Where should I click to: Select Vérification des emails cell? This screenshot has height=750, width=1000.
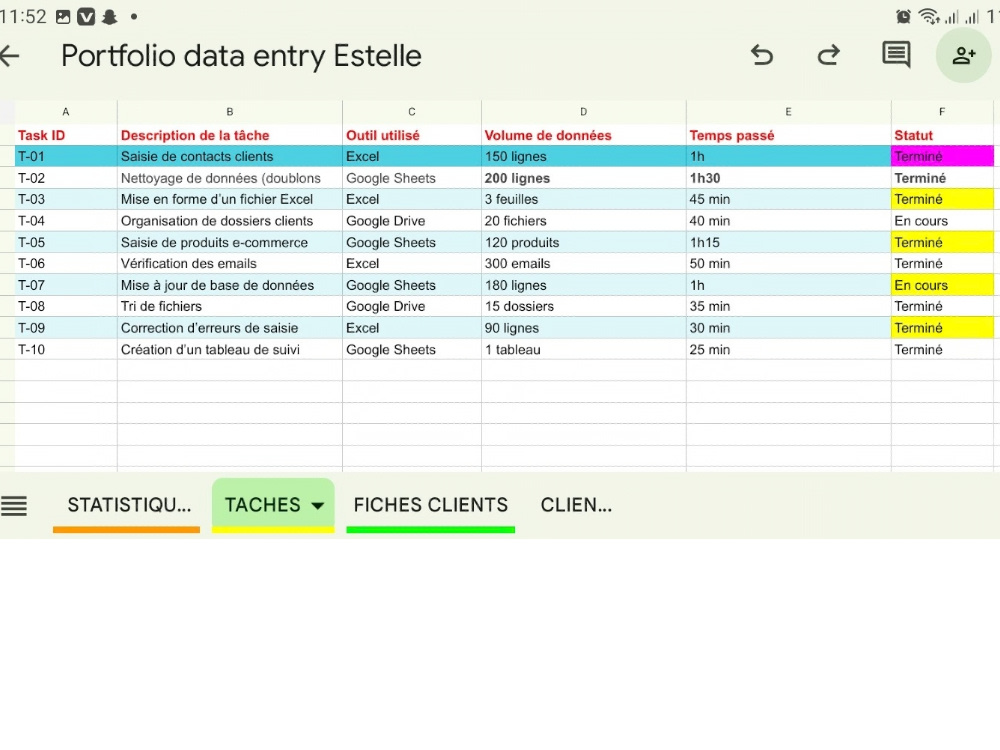coord(230,263)
